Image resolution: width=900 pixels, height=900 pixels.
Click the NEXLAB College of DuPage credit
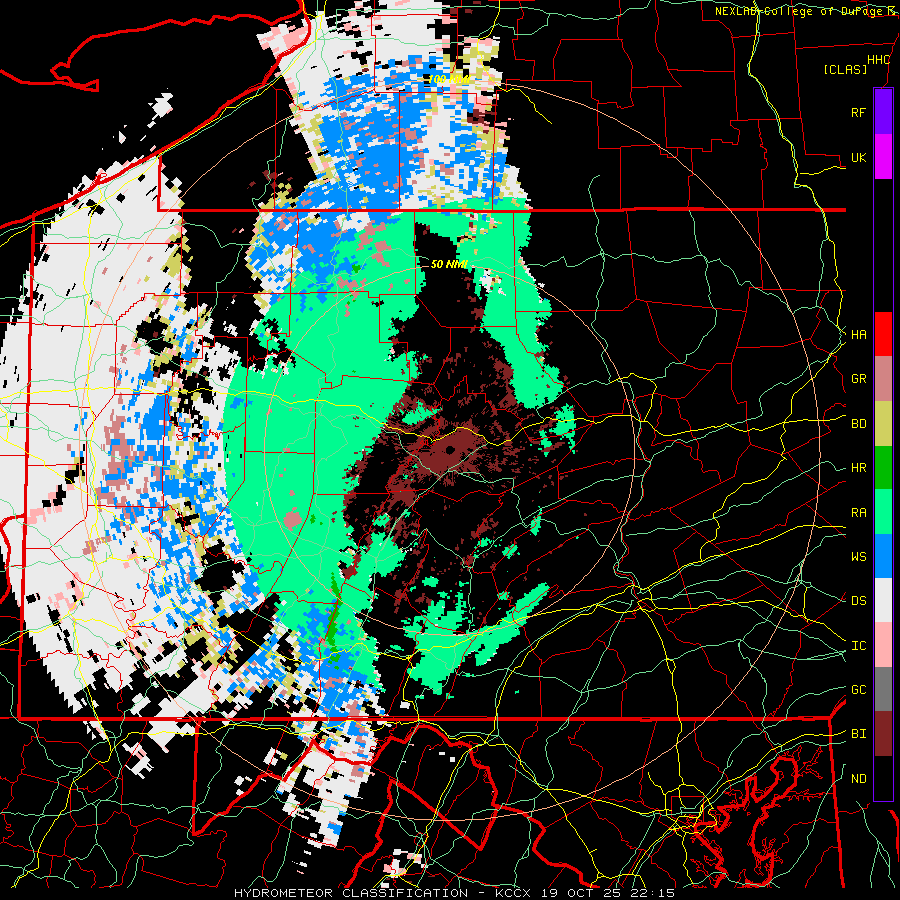(806, 11)
